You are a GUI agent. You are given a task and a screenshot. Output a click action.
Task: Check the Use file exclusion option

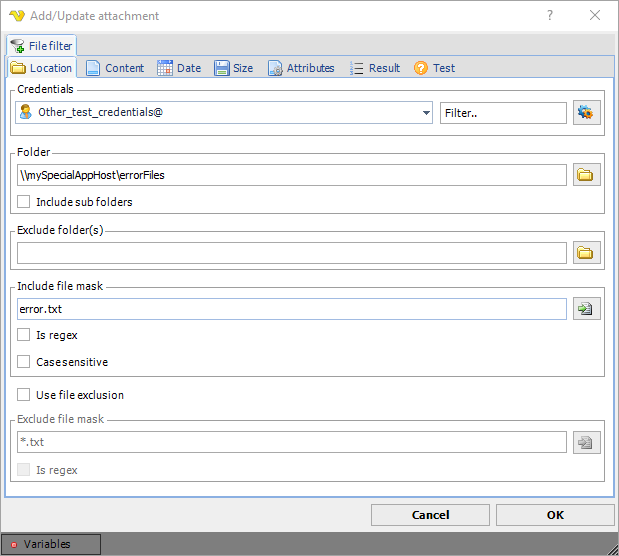point(24,395)
